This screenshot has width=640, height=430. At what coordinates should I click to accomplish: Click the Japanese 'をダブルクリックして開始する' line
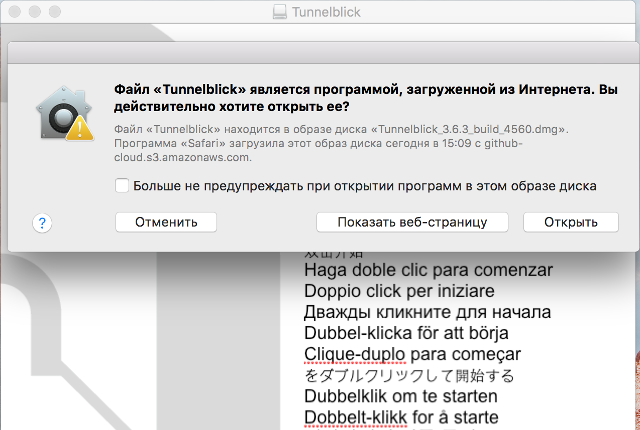[x=409, y=375]
